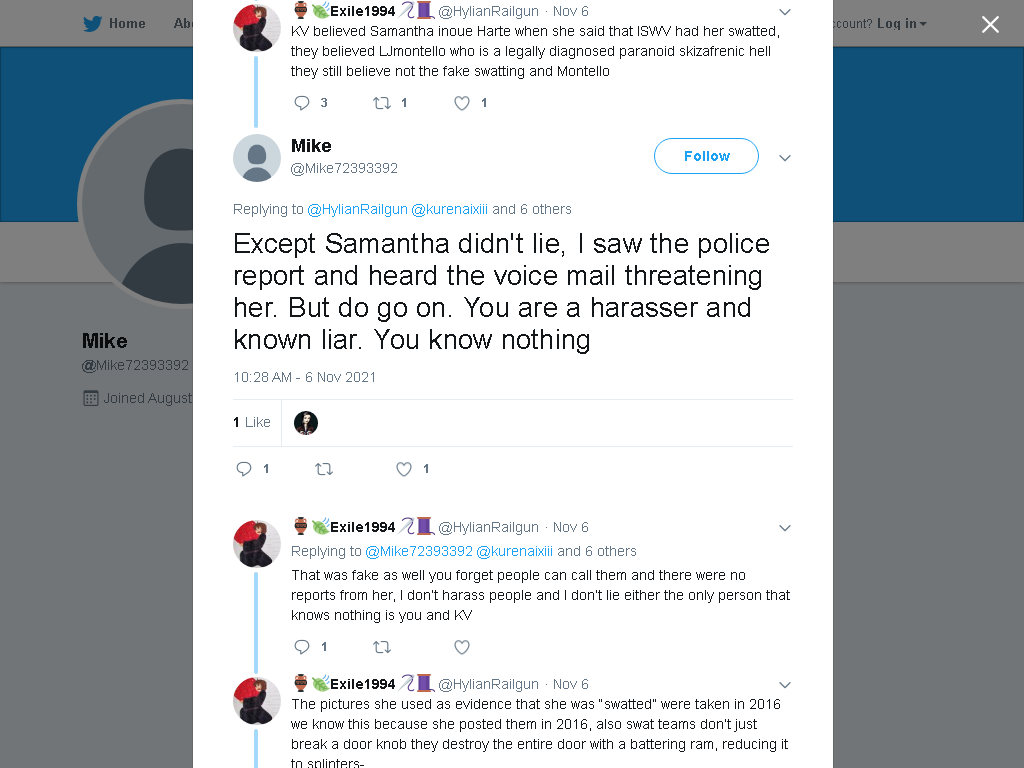Retweet Mike's main tweet

324,469
